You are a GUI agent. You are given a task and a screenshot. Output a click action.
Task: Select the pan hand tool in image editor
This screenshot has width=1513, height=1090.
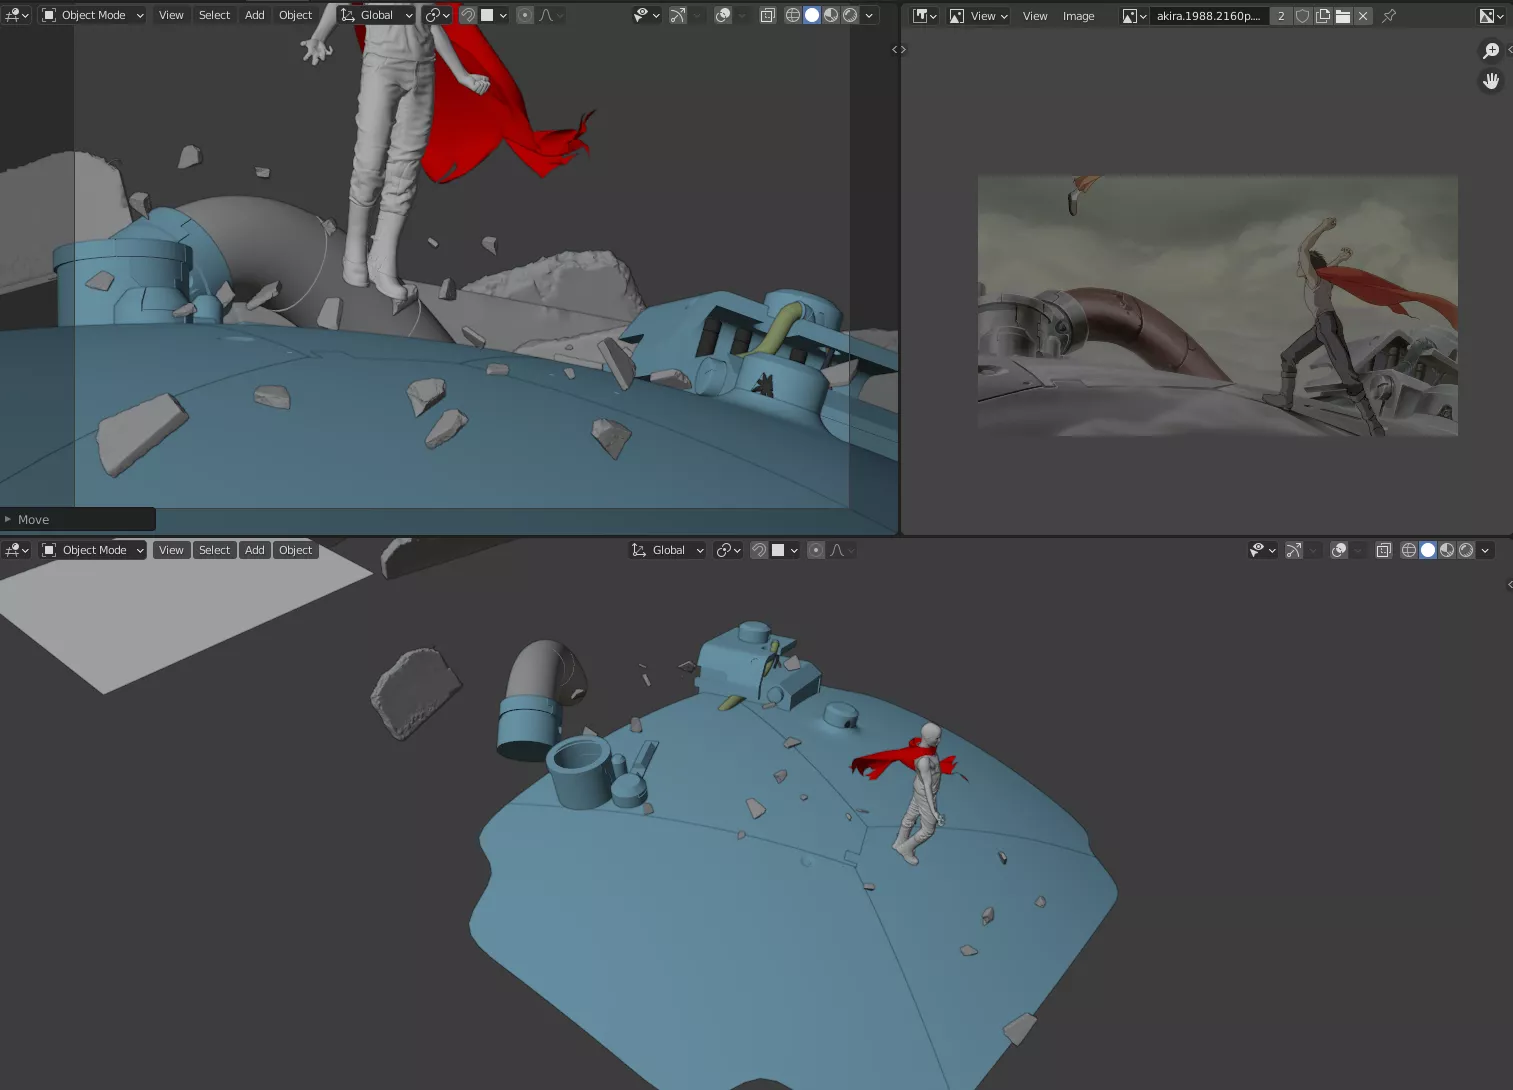coord(1490,81)
